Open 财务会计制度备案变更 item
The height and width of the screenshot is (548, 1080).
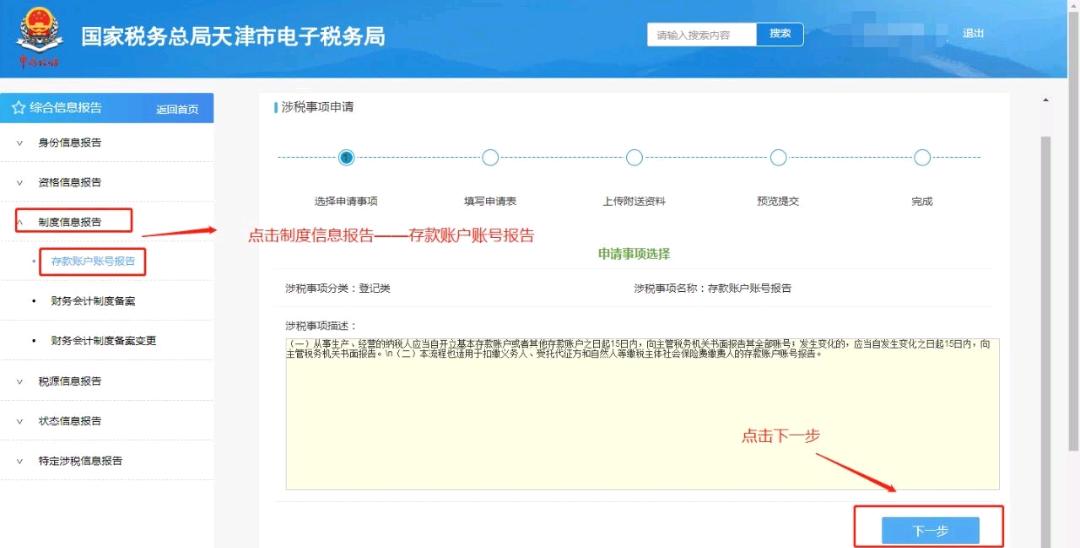click(x=103, y=341)
